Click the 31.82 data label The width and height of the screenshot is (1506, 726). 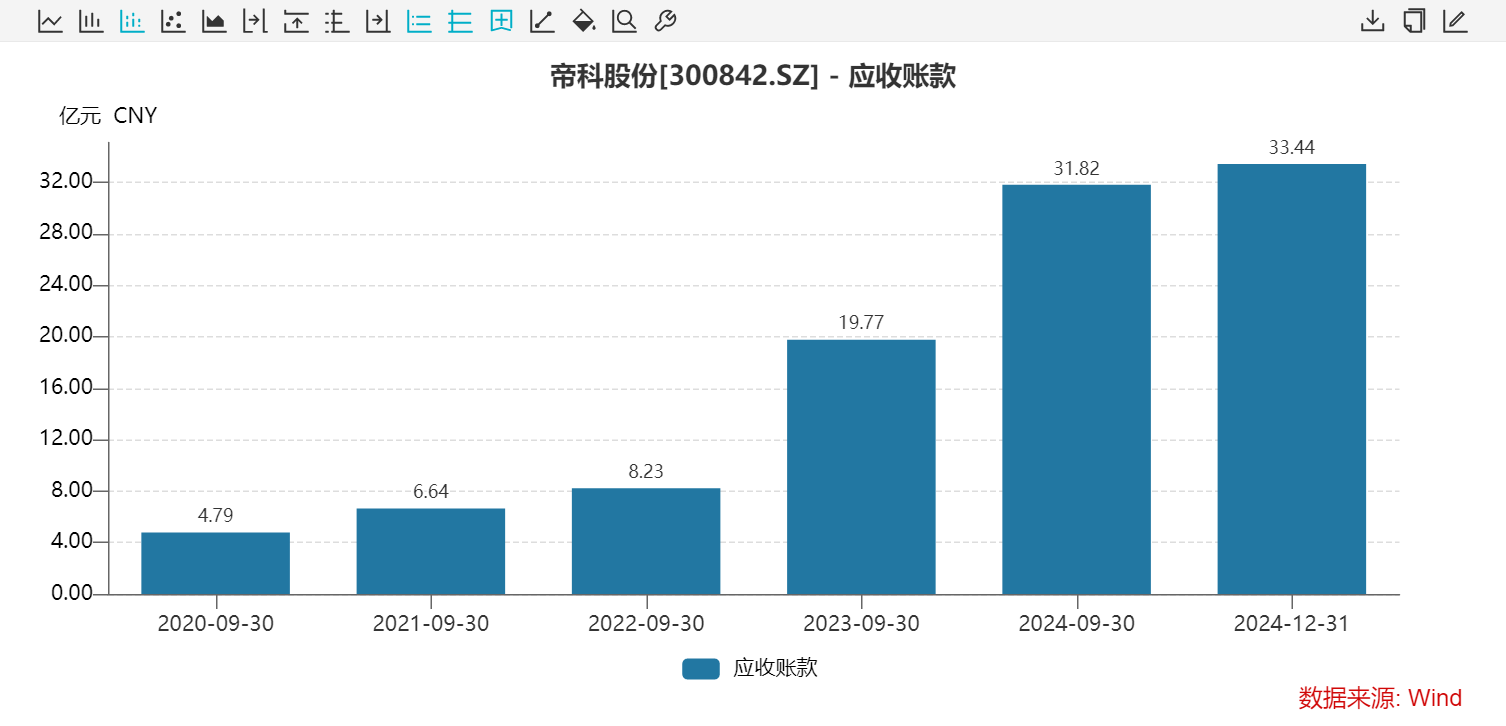click(1077, 168)
